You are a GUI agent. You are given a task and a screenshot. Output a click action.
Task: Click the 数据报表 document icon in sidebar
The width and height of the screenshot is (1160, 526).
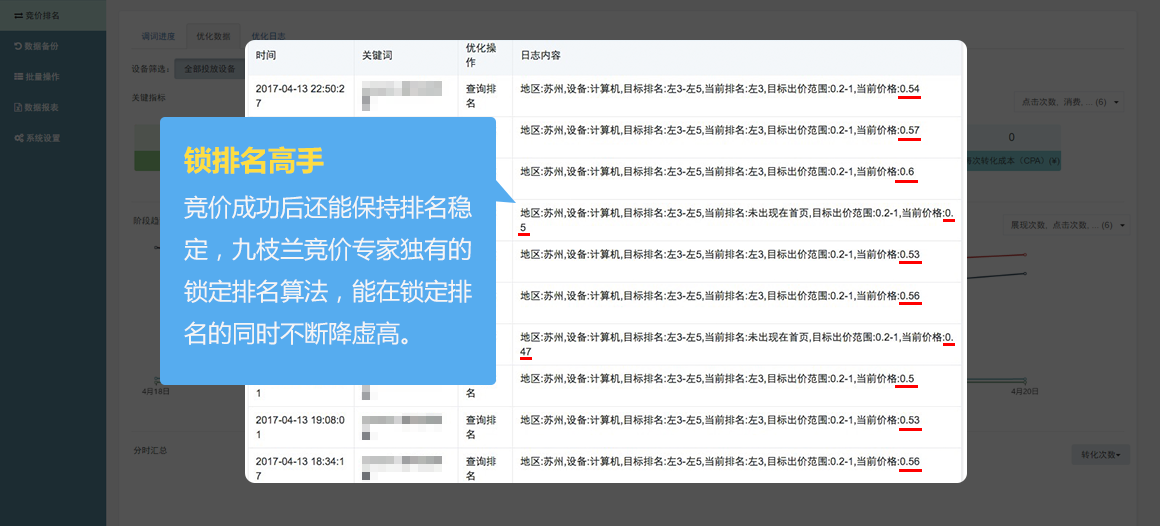point(18,107)
